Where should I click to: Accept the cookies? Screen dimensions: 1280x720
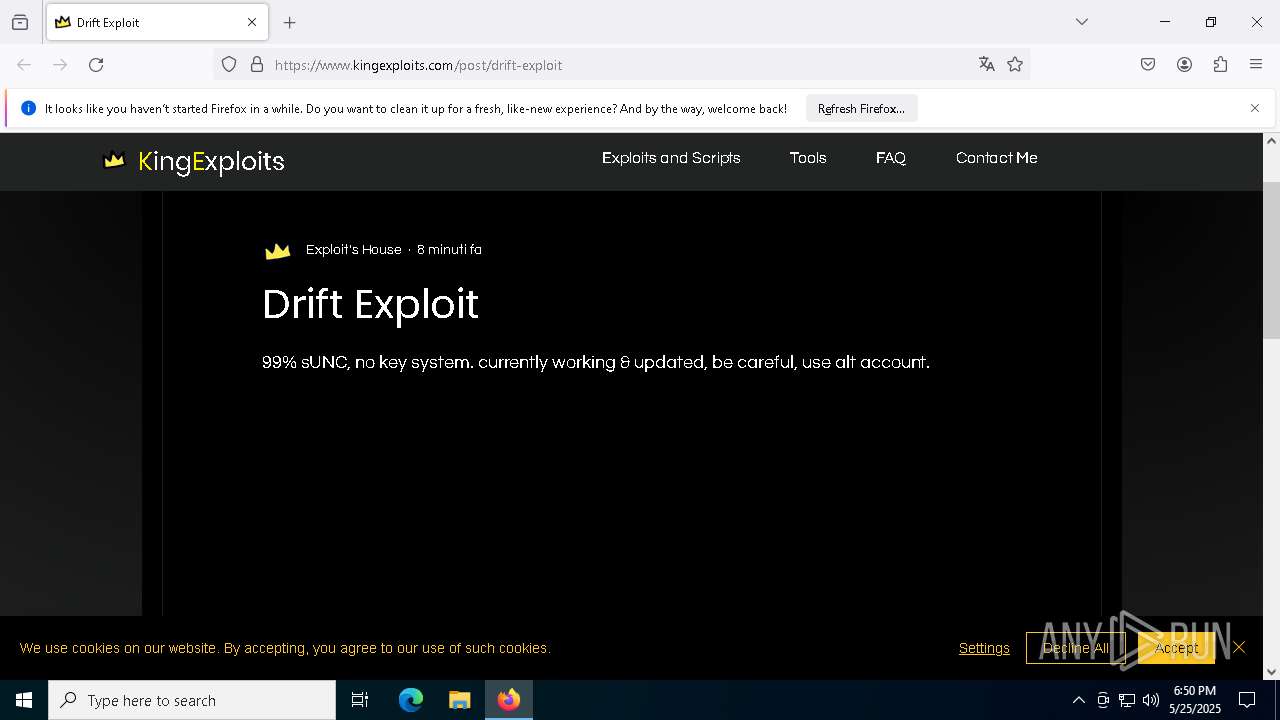tap(1176, 648)
